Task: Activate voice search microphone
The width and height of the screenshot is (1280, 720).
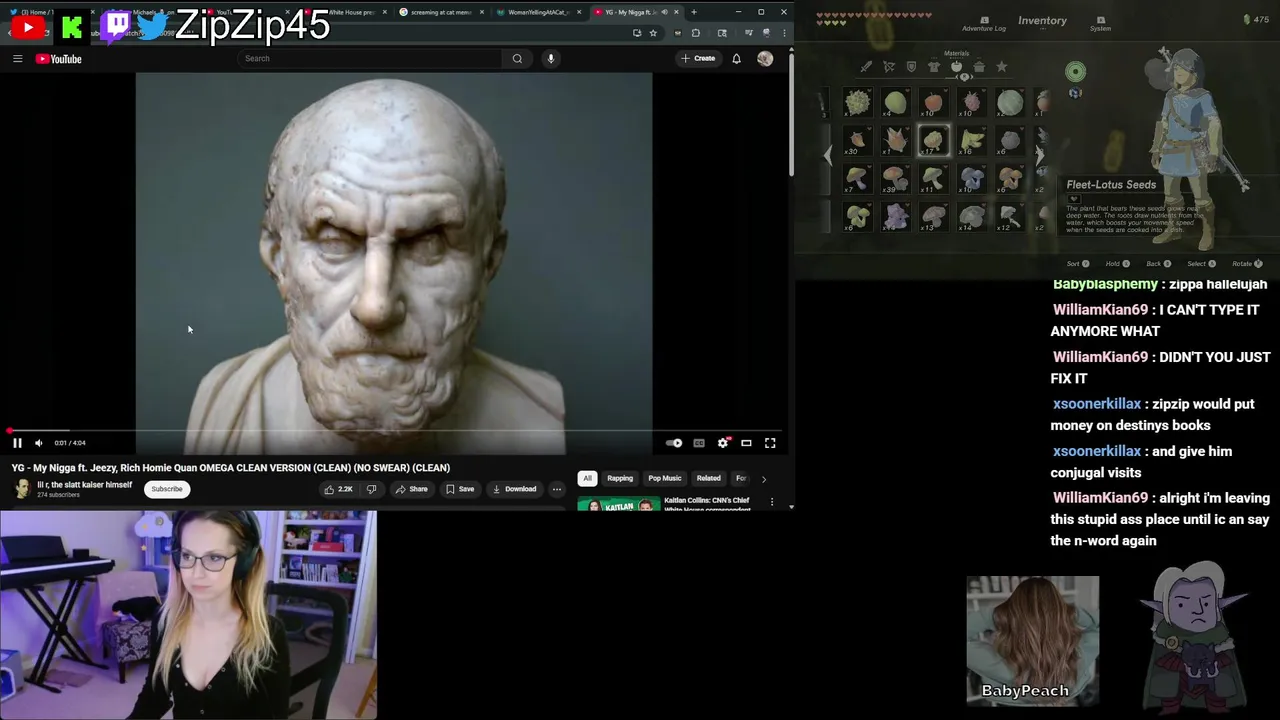Action: (550, 58)
